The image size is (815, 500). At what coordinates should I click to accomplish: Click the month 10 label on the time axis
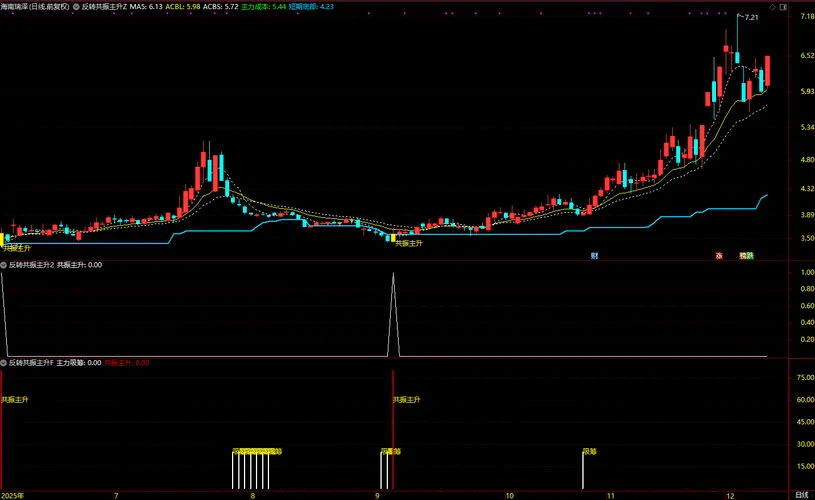point(509,495)
